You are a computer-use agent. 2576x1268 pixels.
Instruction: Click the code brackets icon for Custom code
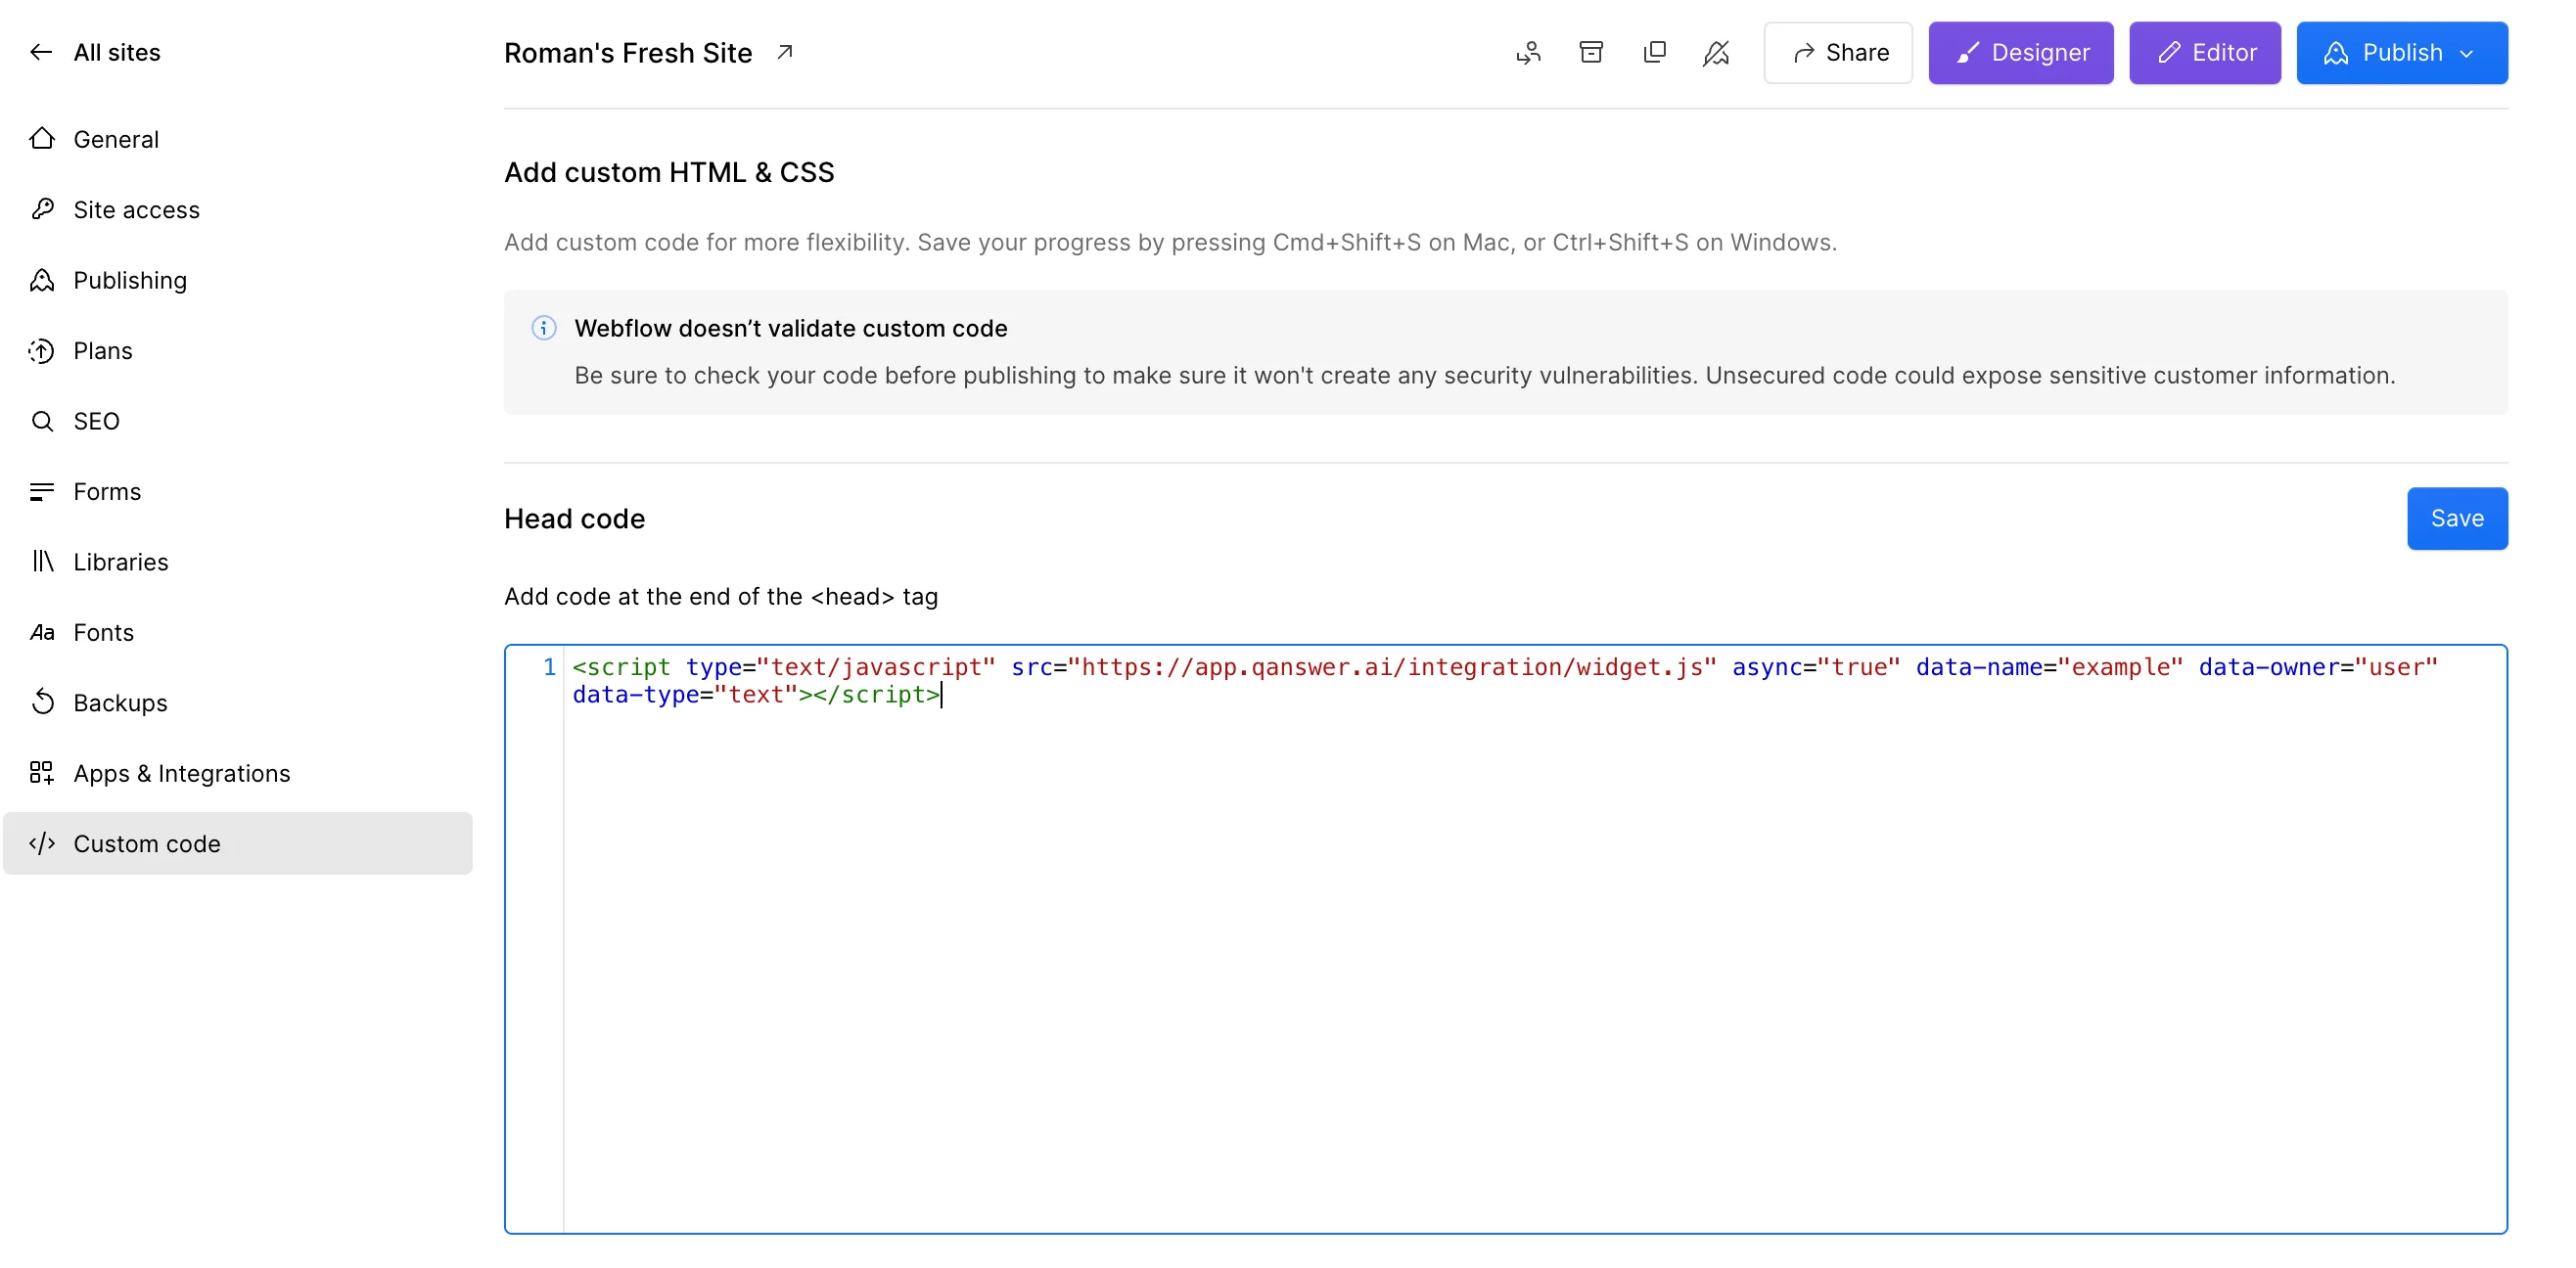[x=42, y=843]
